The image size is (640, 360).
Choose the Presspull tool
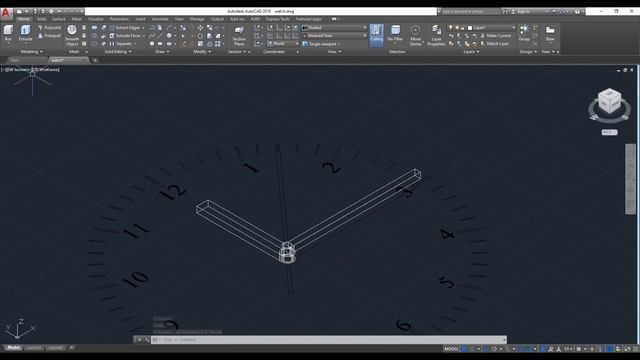[x=49, y=36]
